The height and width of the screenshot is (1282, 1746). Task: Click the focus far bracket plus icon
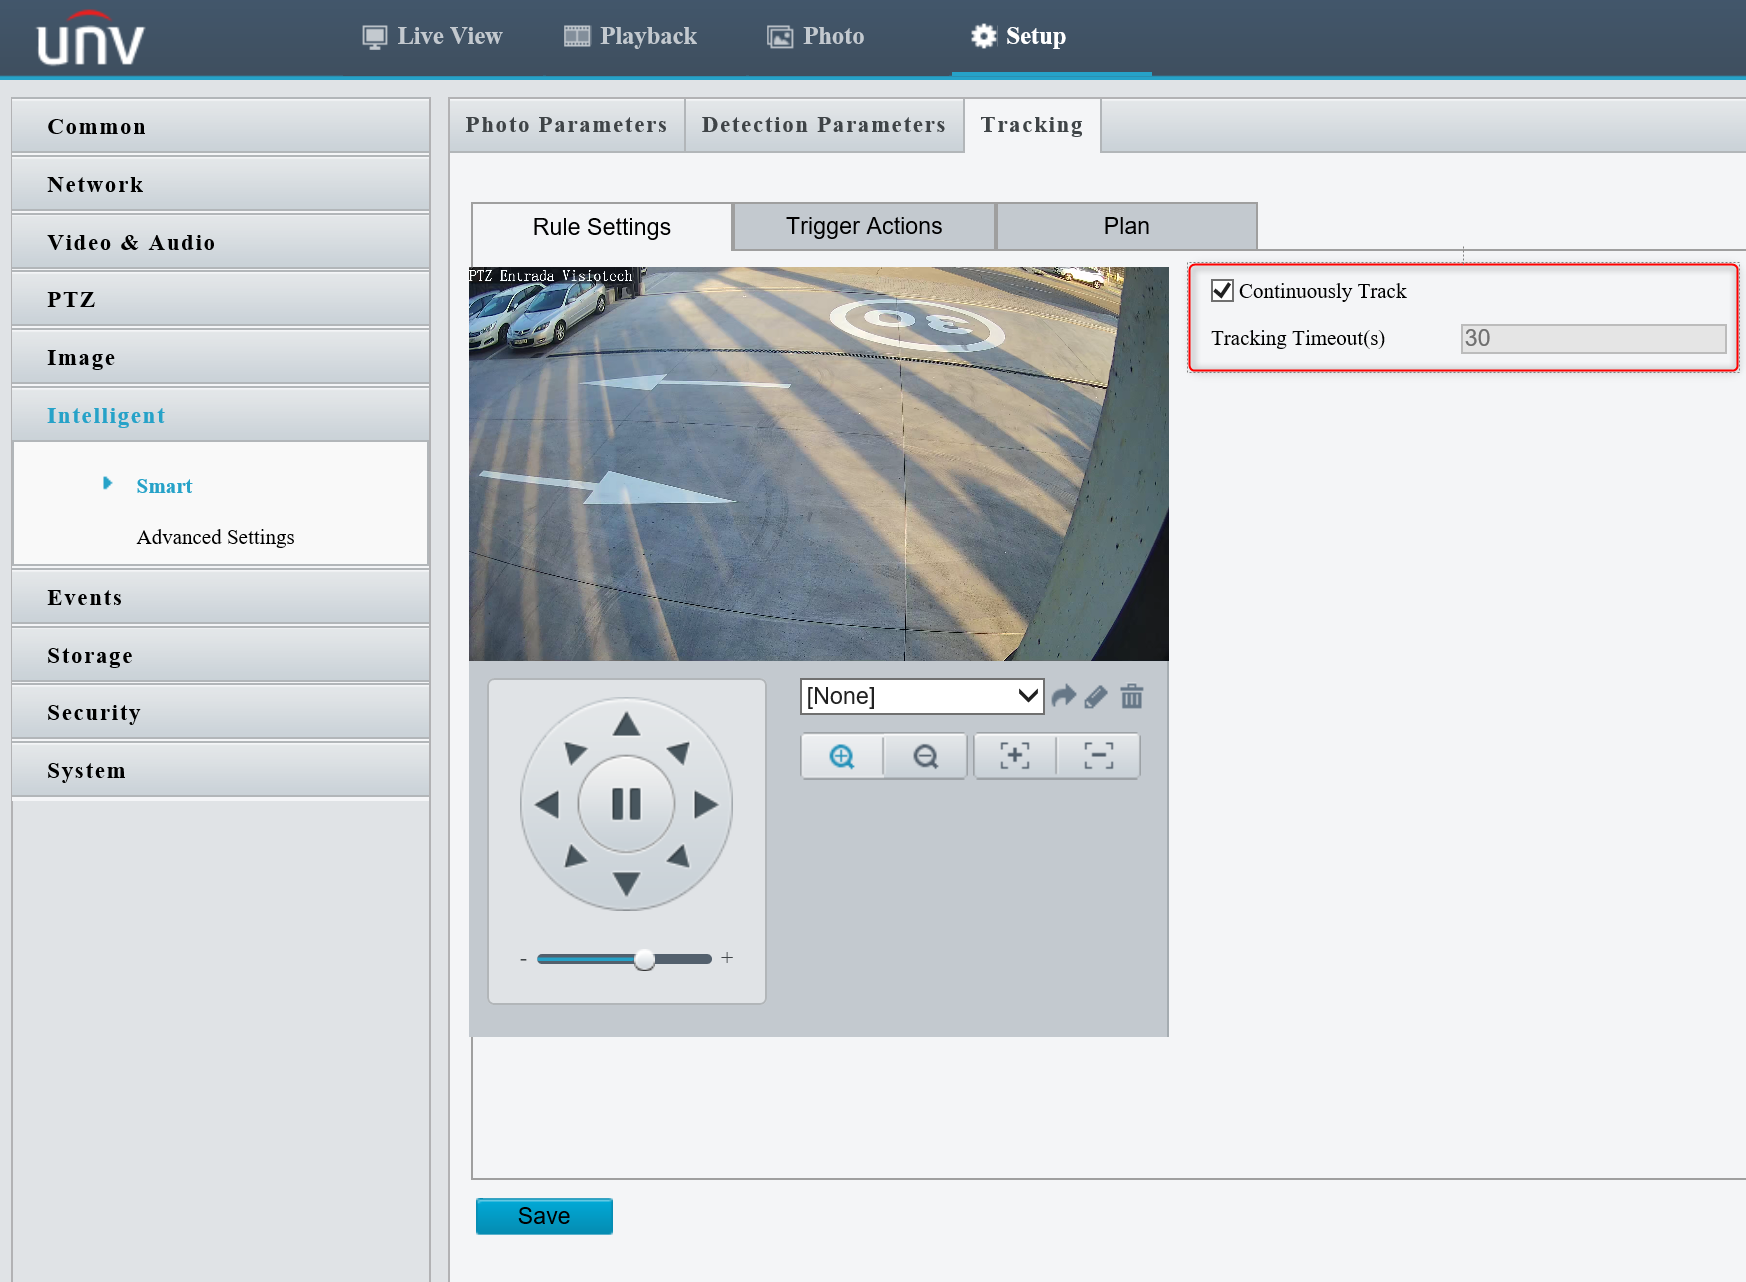pyautogui.click(x=1015, y=756)
